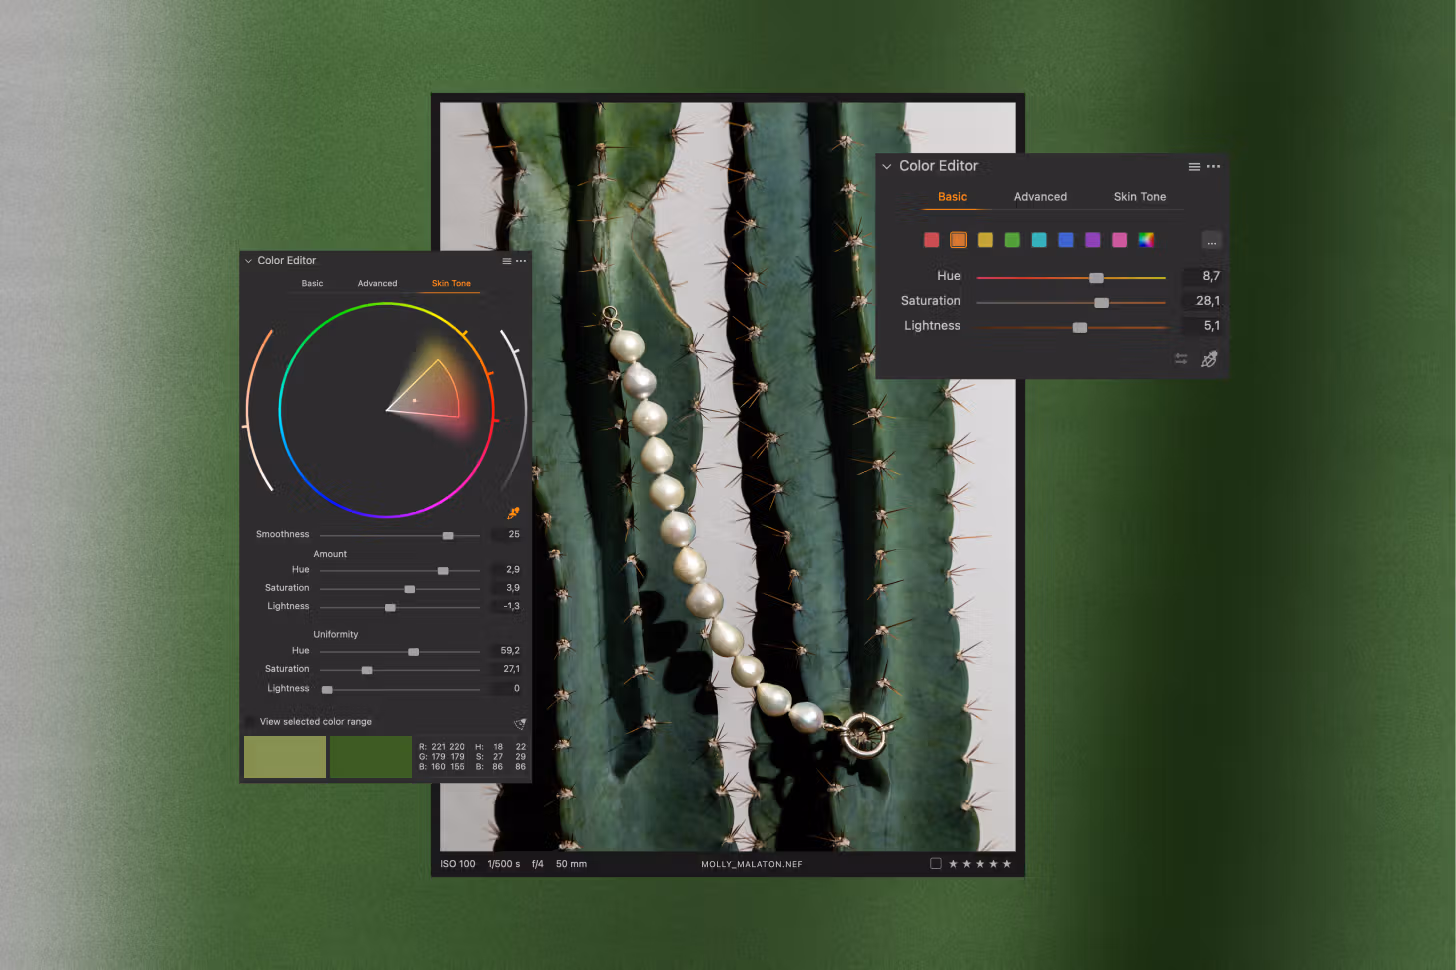Open the hamburger menu in the right Color Editor

(1194, 167)
